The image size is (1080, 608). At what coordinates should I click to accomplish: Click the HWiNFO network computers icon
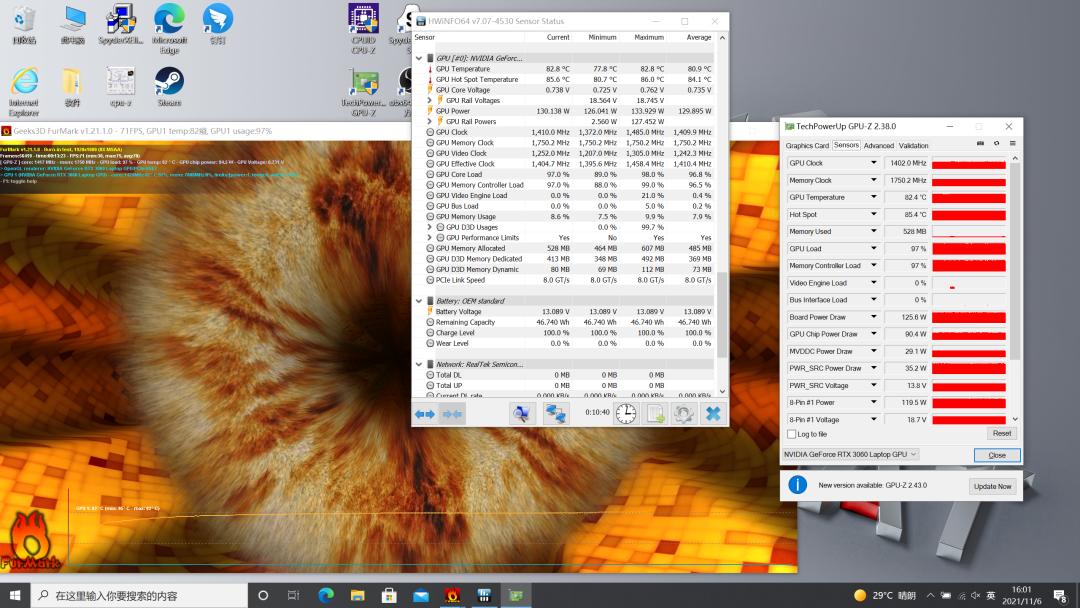556,413
